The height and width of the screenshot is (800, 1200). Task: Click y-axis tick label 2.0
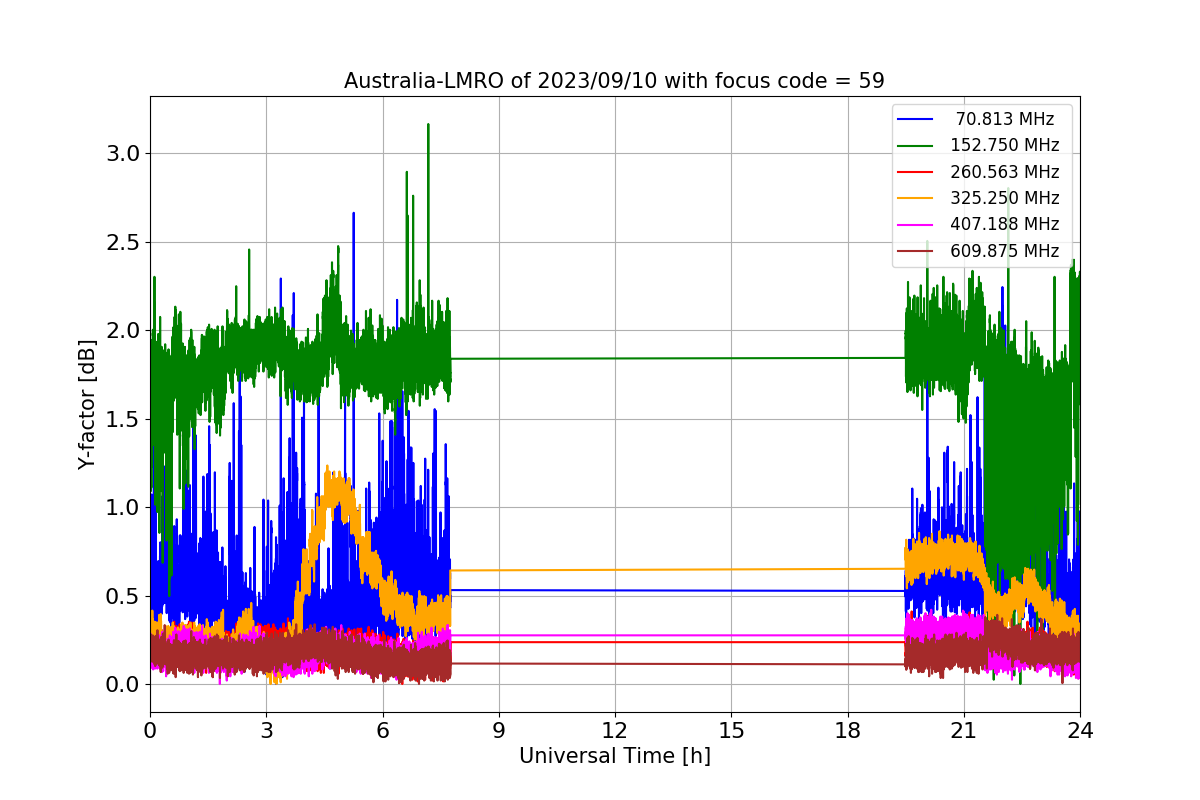[124, 331]
